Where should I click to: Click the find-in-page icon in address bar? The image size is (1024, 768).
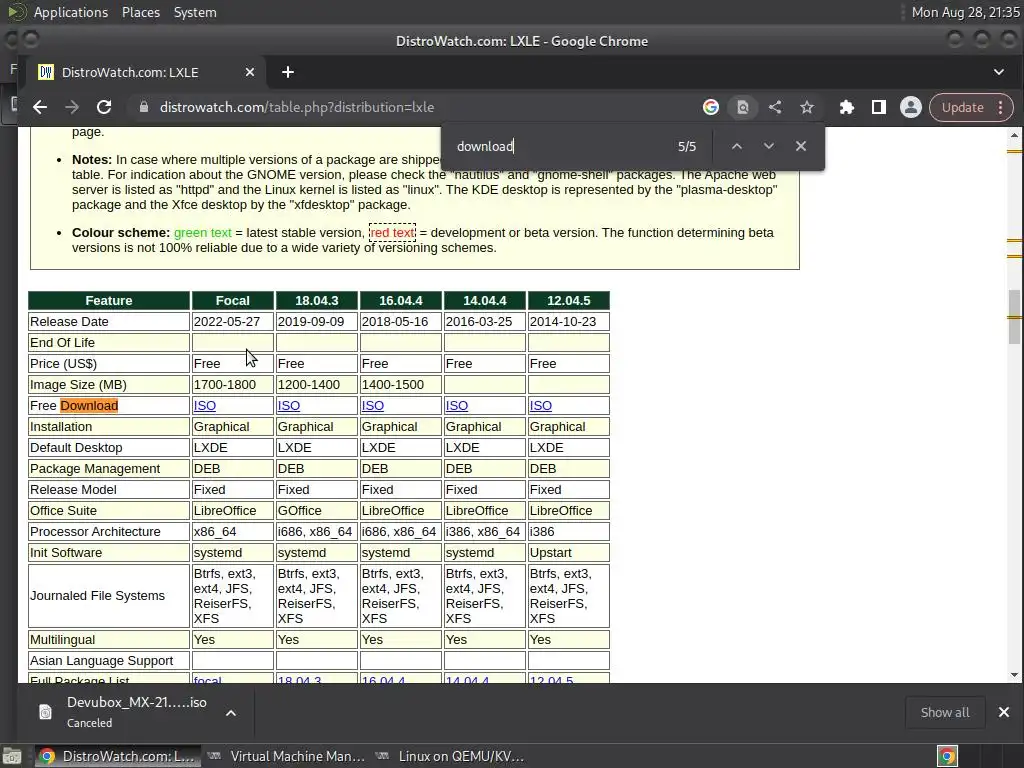click(743, 107)
